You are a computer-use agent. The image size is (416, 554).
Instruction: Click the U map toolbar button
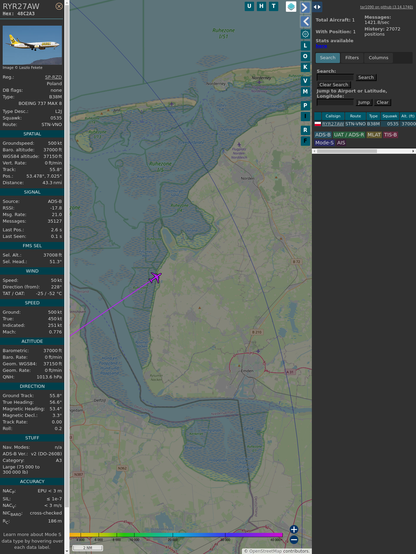(x=249, y=6)
